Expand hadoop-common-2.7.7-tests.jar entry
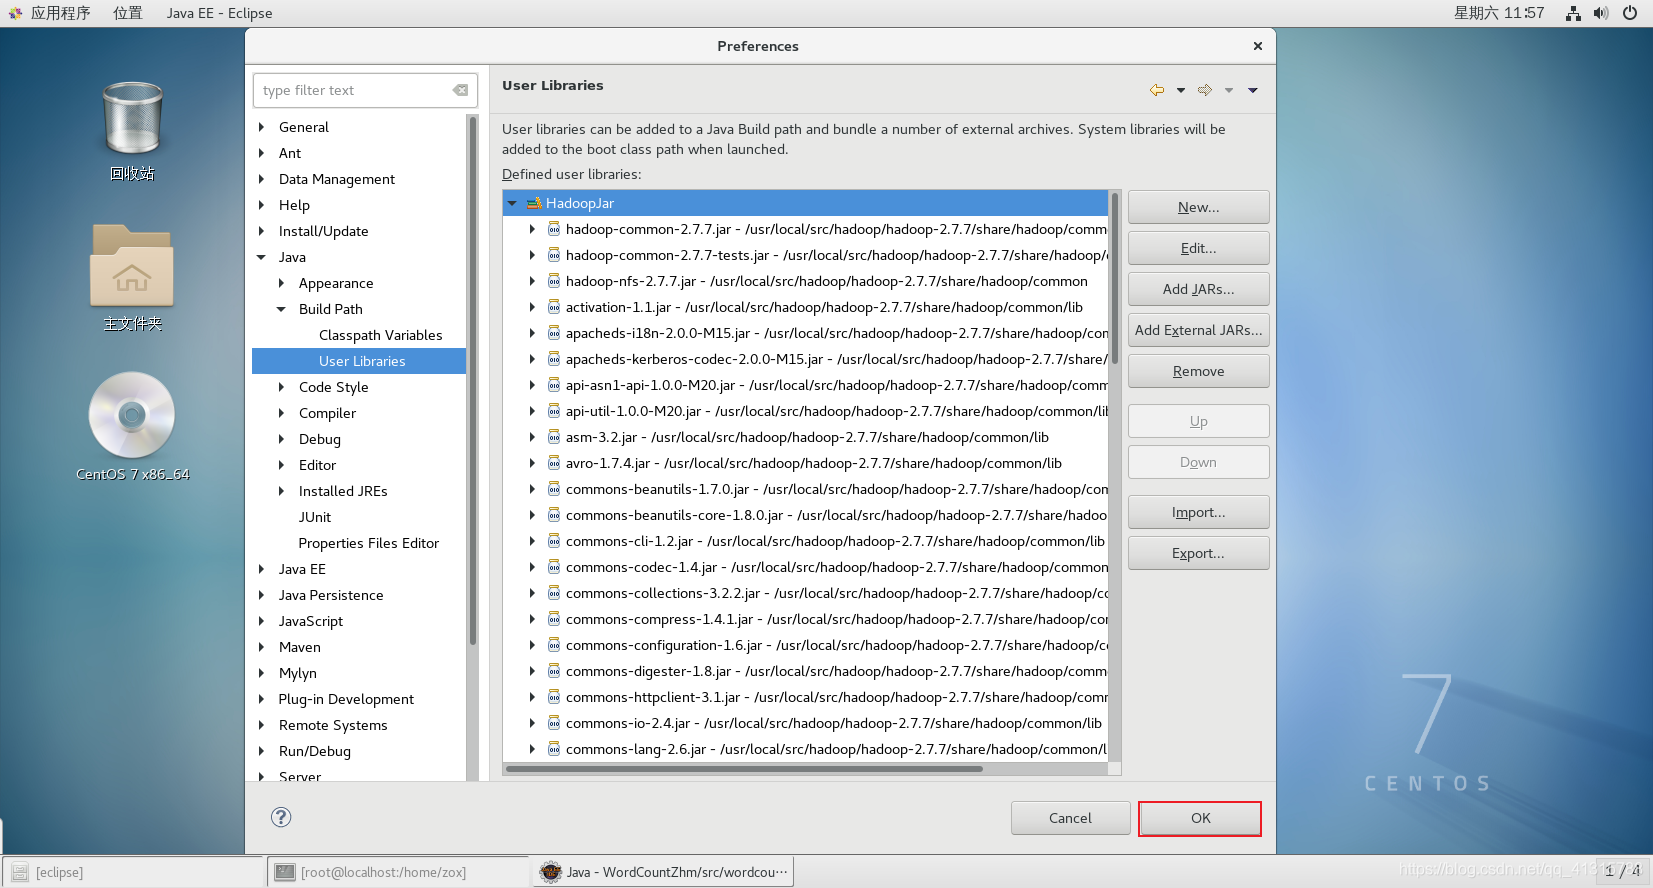The image size is (1653, 888). pyautogui.click(x=532, y=255)
